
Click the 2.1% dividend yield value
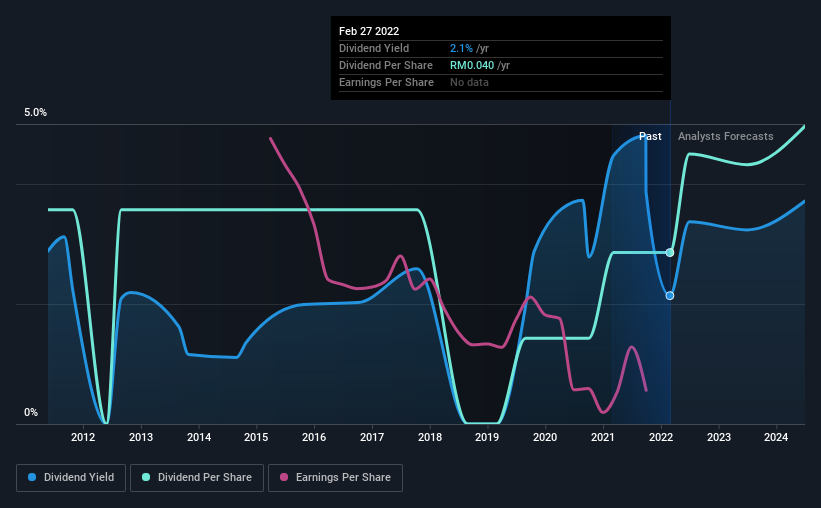pyautogui.click(x=461, y=48)
